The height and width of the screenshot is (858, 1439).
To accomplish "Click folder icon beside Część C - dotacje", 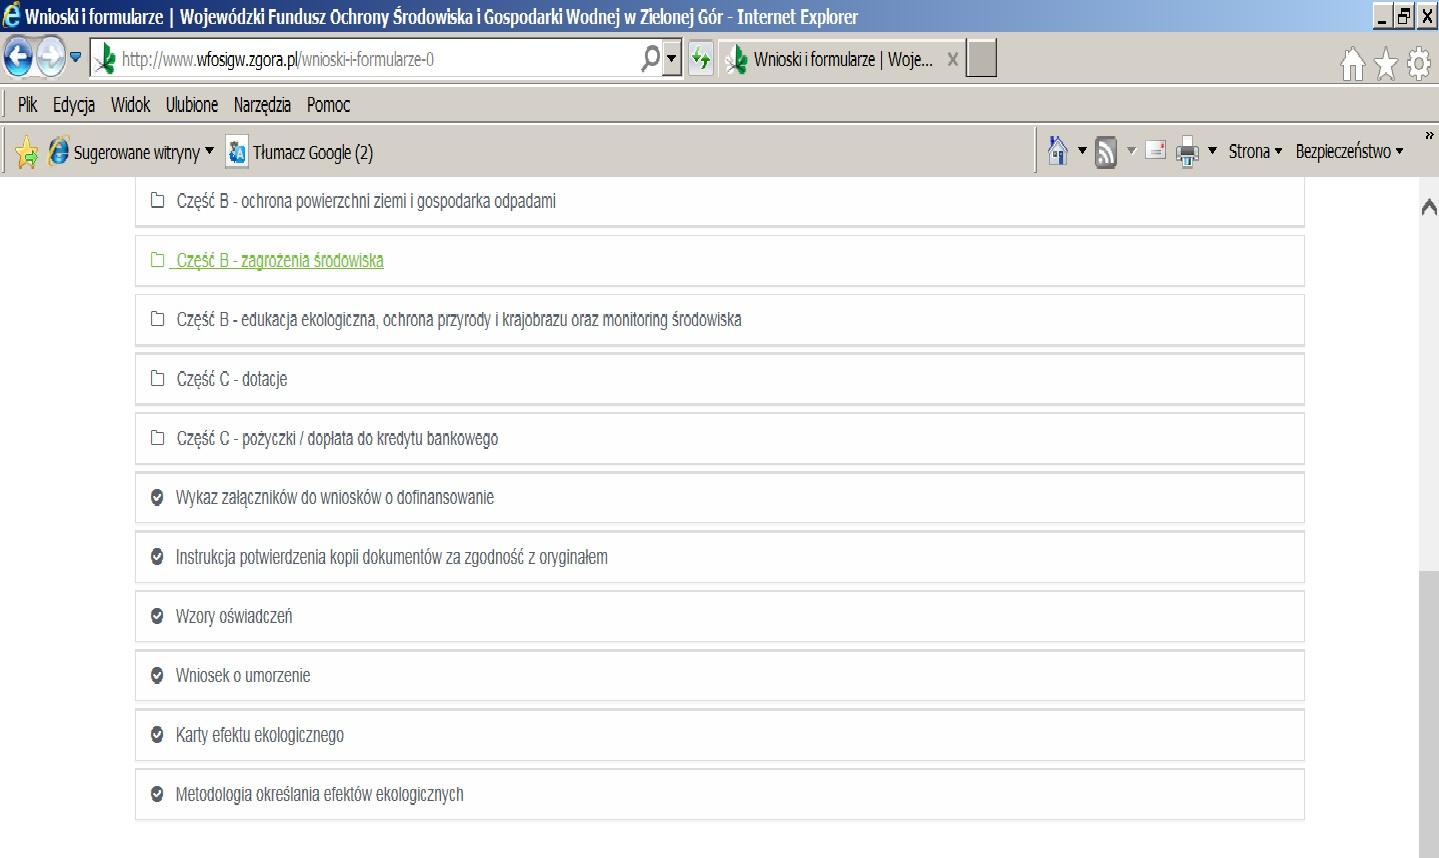I will click(x=157, y=379).
